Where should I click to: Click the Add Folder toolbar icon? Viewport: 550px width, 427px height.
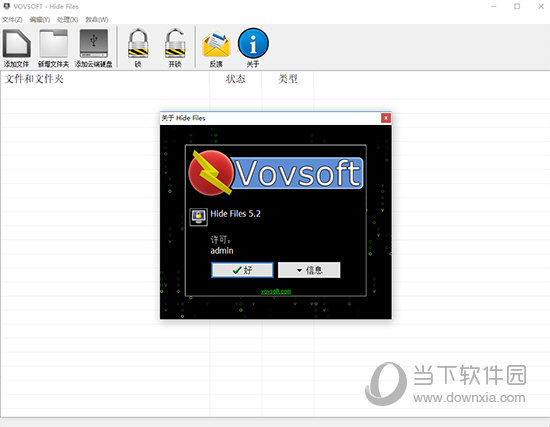pos(54,44)
